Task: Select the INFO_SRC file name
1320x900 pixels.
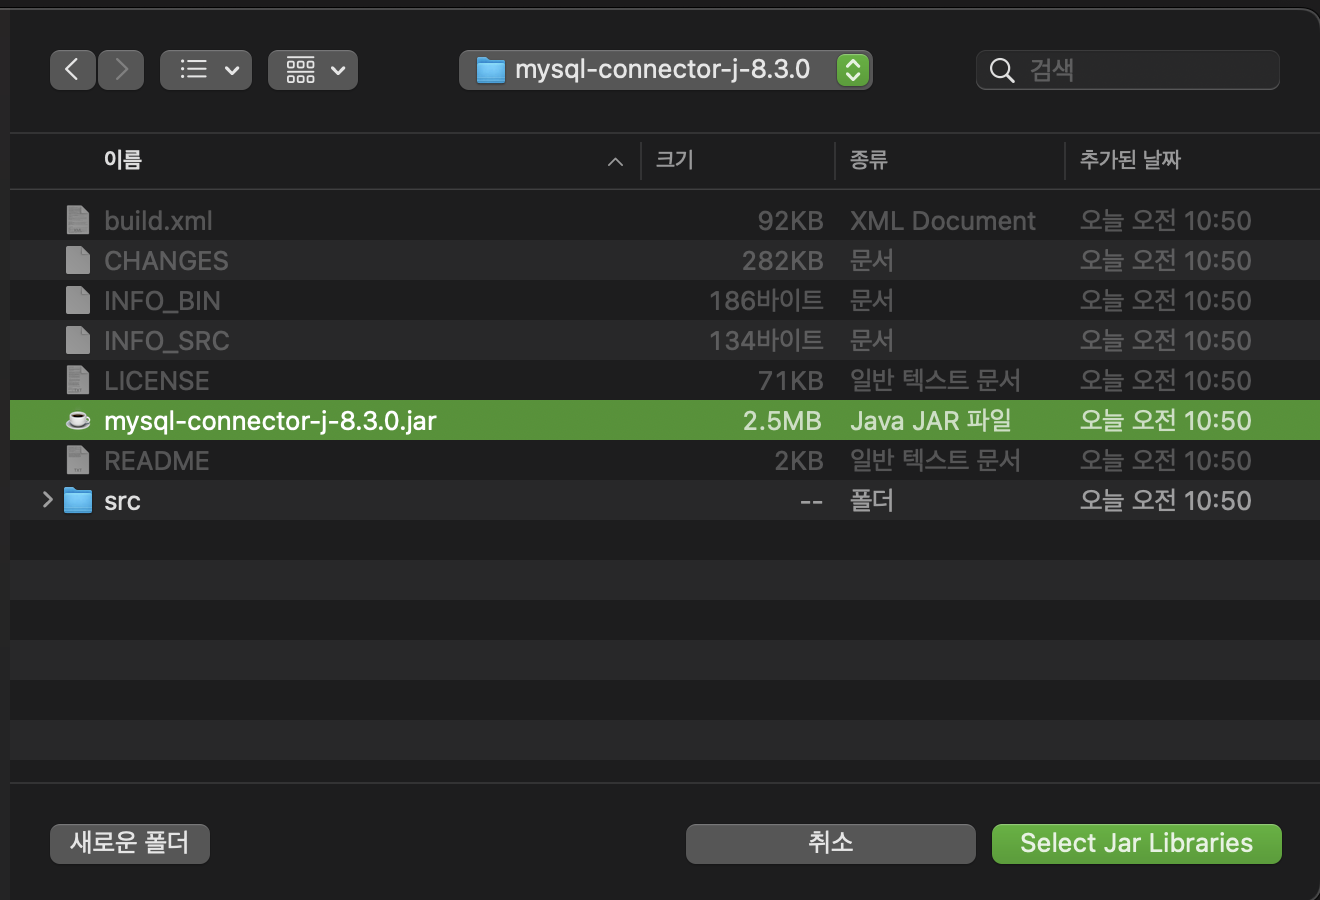Action: click(x=167, y=340)
